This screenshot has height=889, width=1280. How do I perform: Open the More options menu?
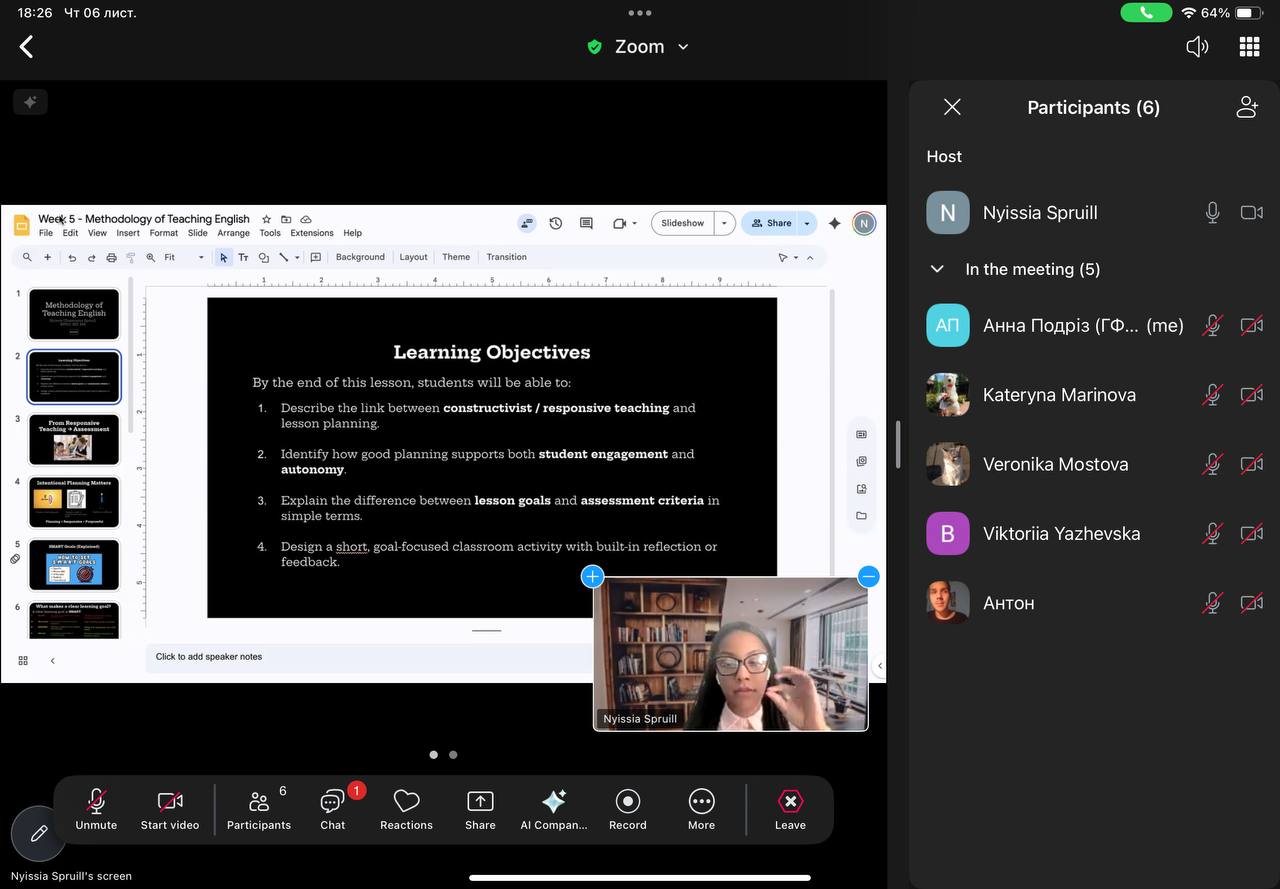coord(701,802)
